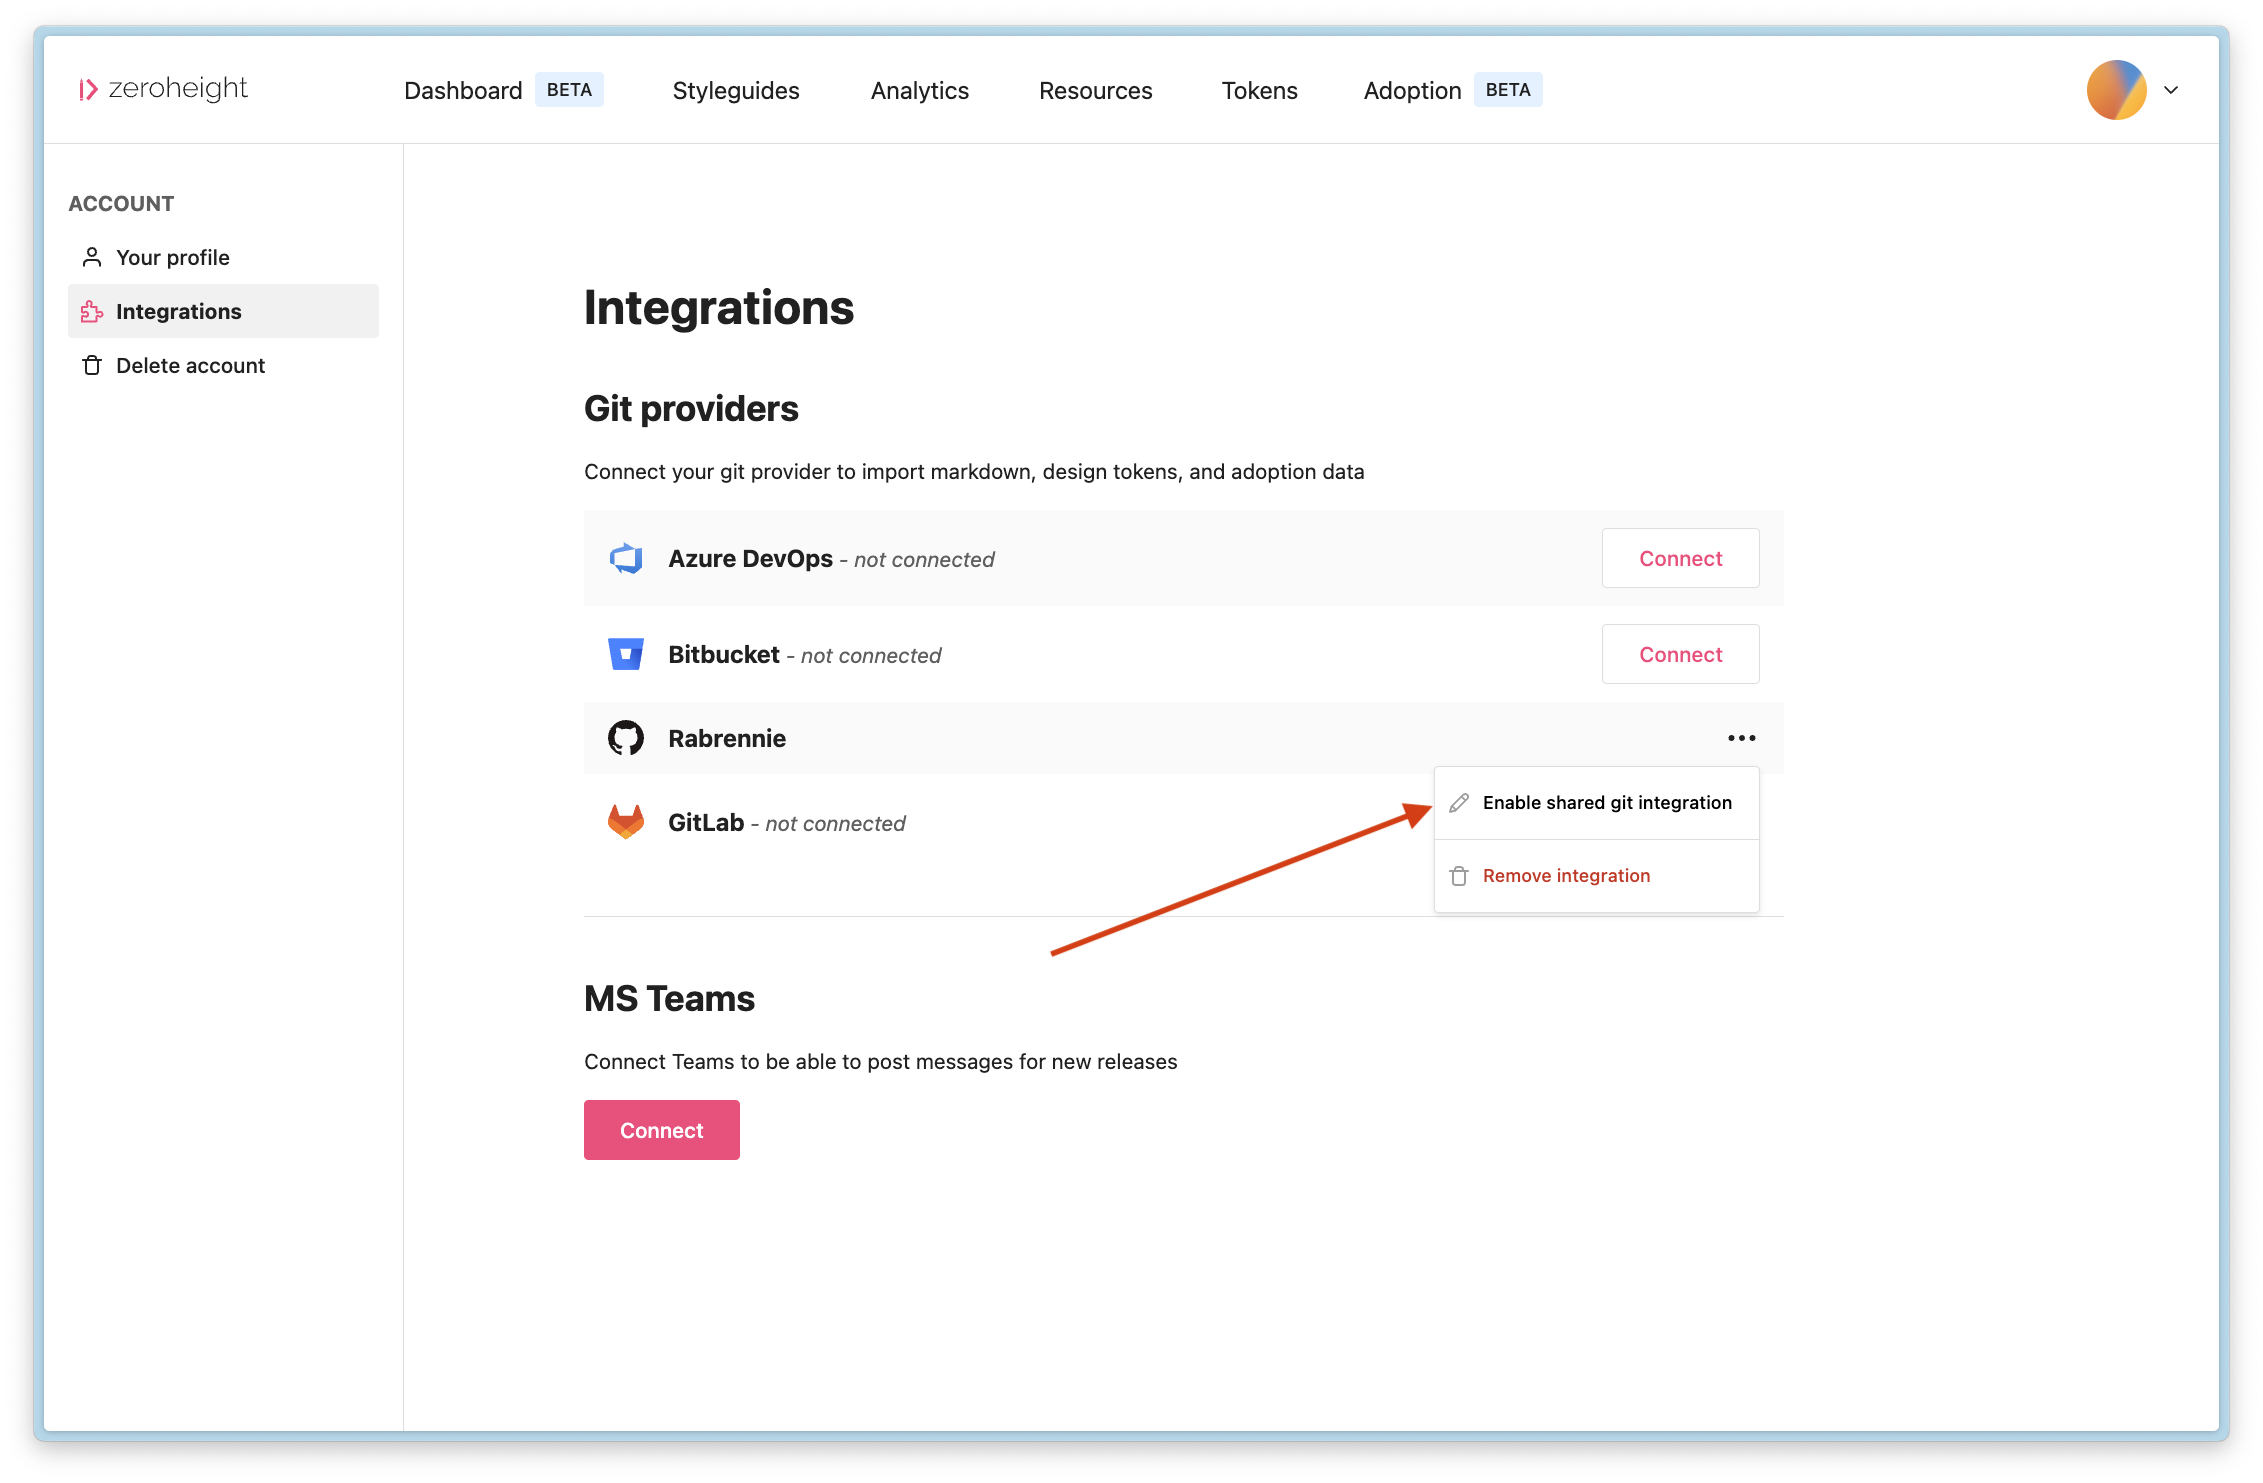Click the pink MS Teams Connect button
The image size is (2263, 1483).
click(662, 1130)
